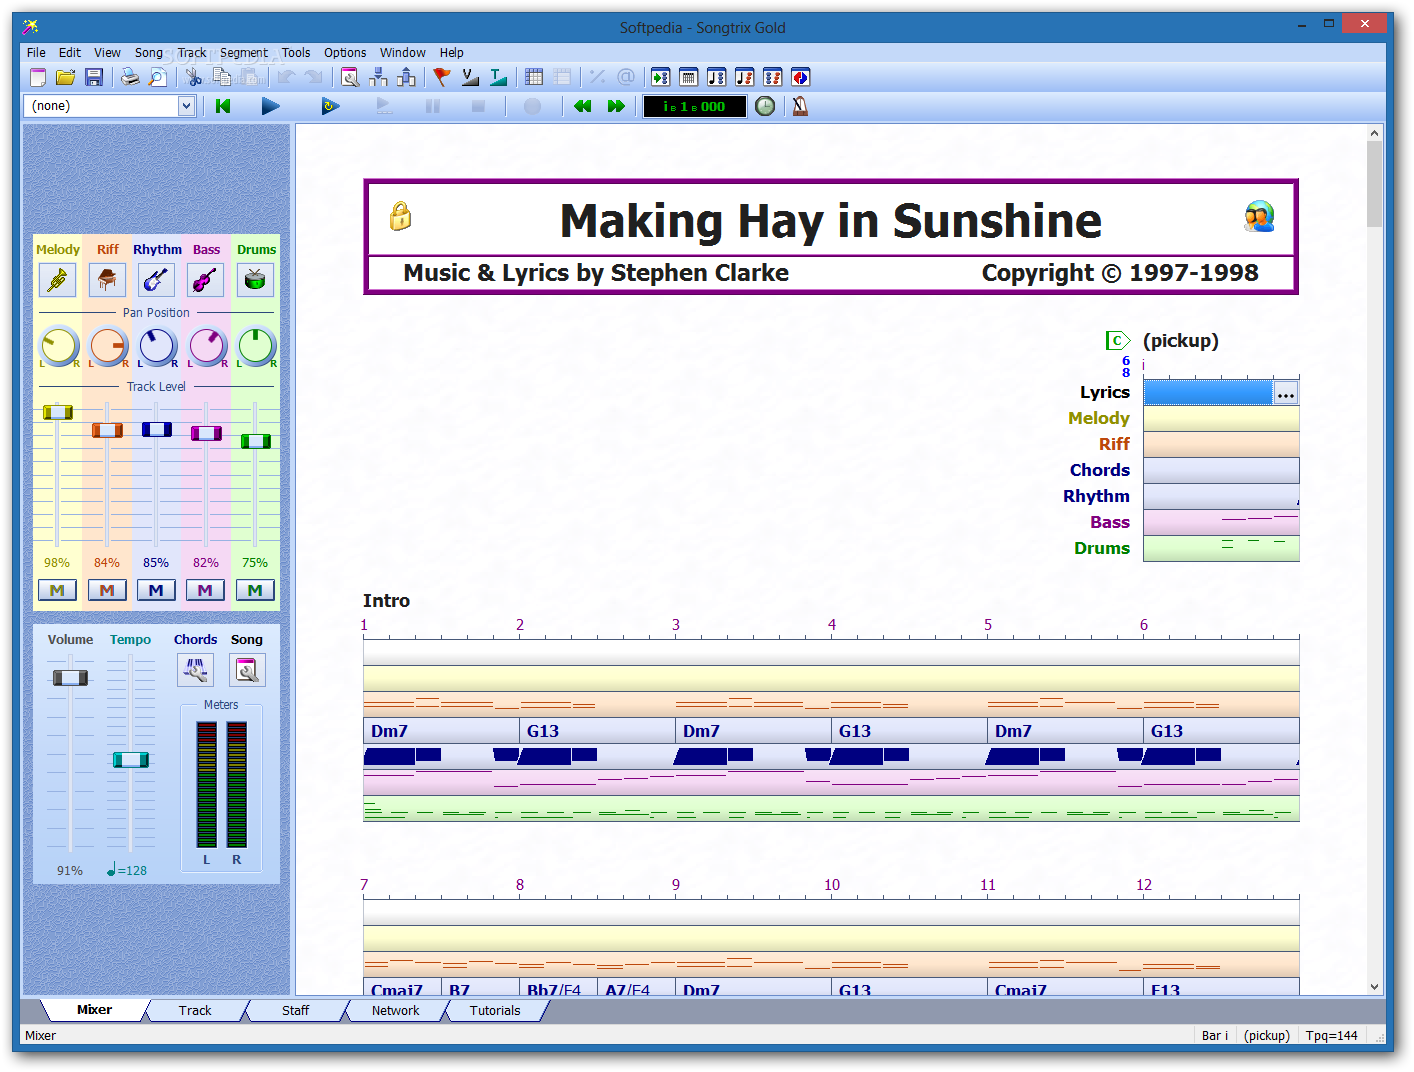The image size is (1414, 1072).
Task: Rewind to the start of the song
Action: [x=223, y=106]
